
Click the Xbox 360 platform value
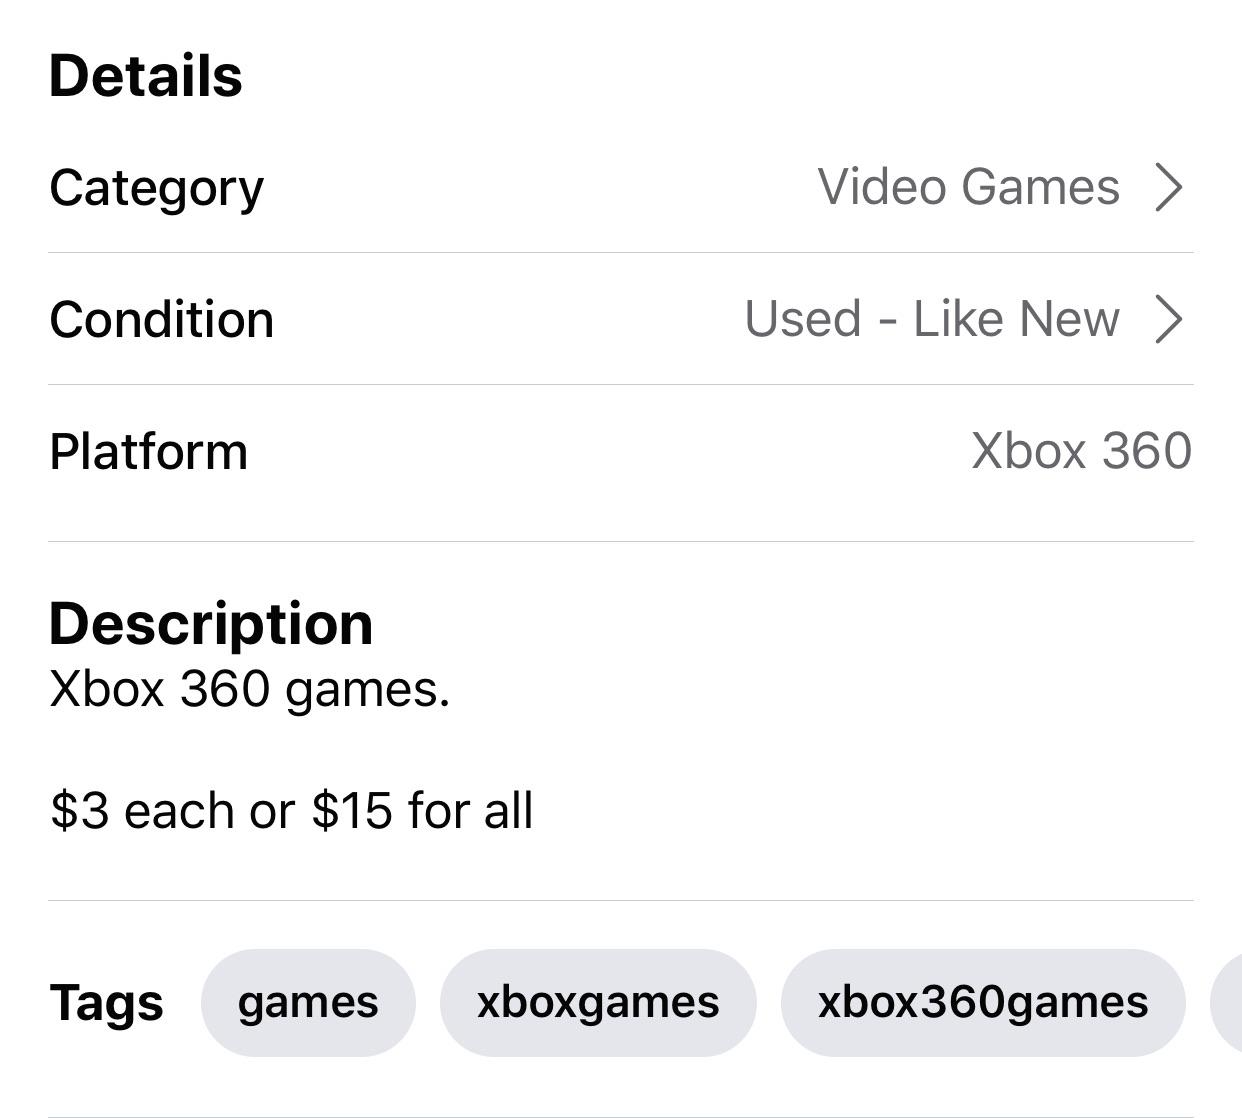point(1080,451)
